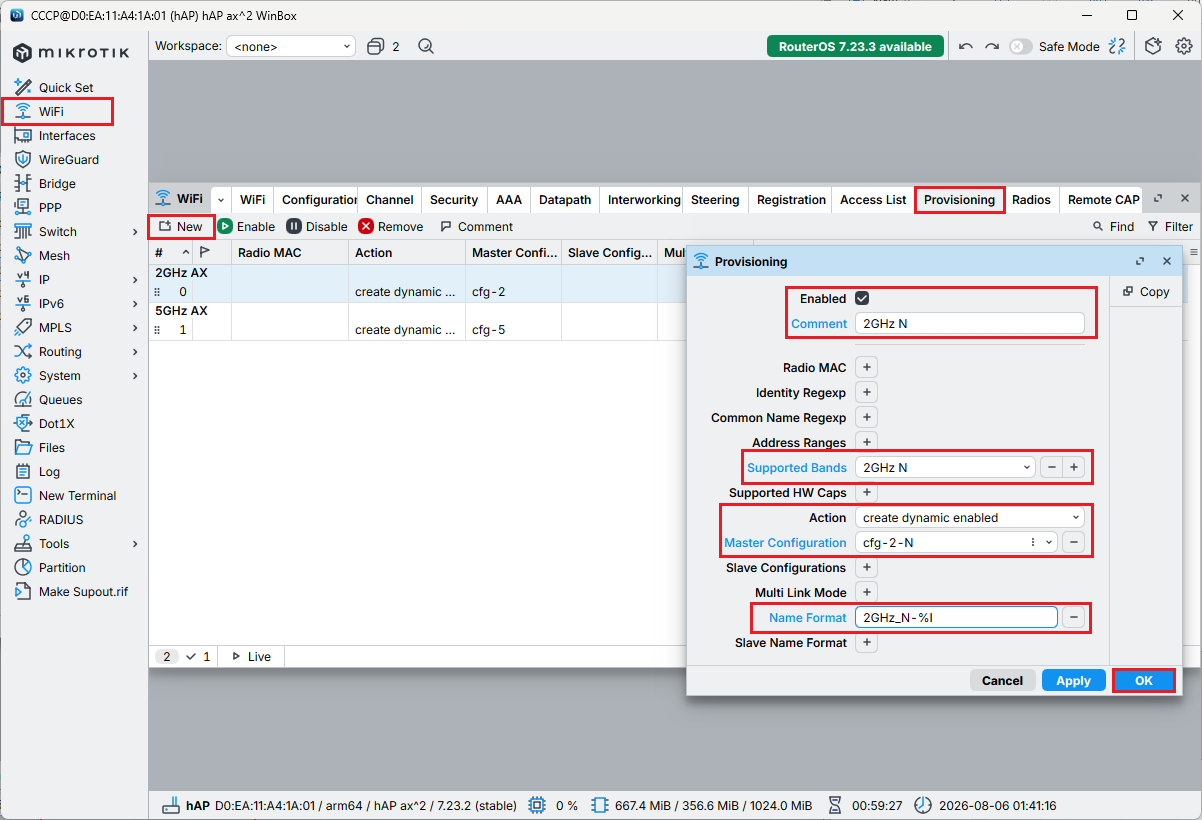Click the Remove button
This screenshot has width=1202, height=820.
(x=391, y=227)
